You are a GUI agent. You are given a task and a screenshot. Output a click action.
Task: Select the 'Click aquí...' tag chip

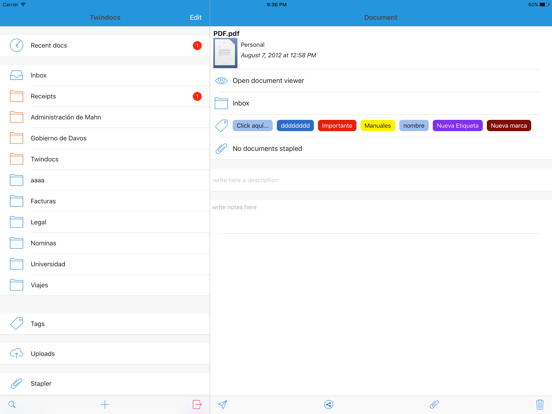click(x=252, y=126)
